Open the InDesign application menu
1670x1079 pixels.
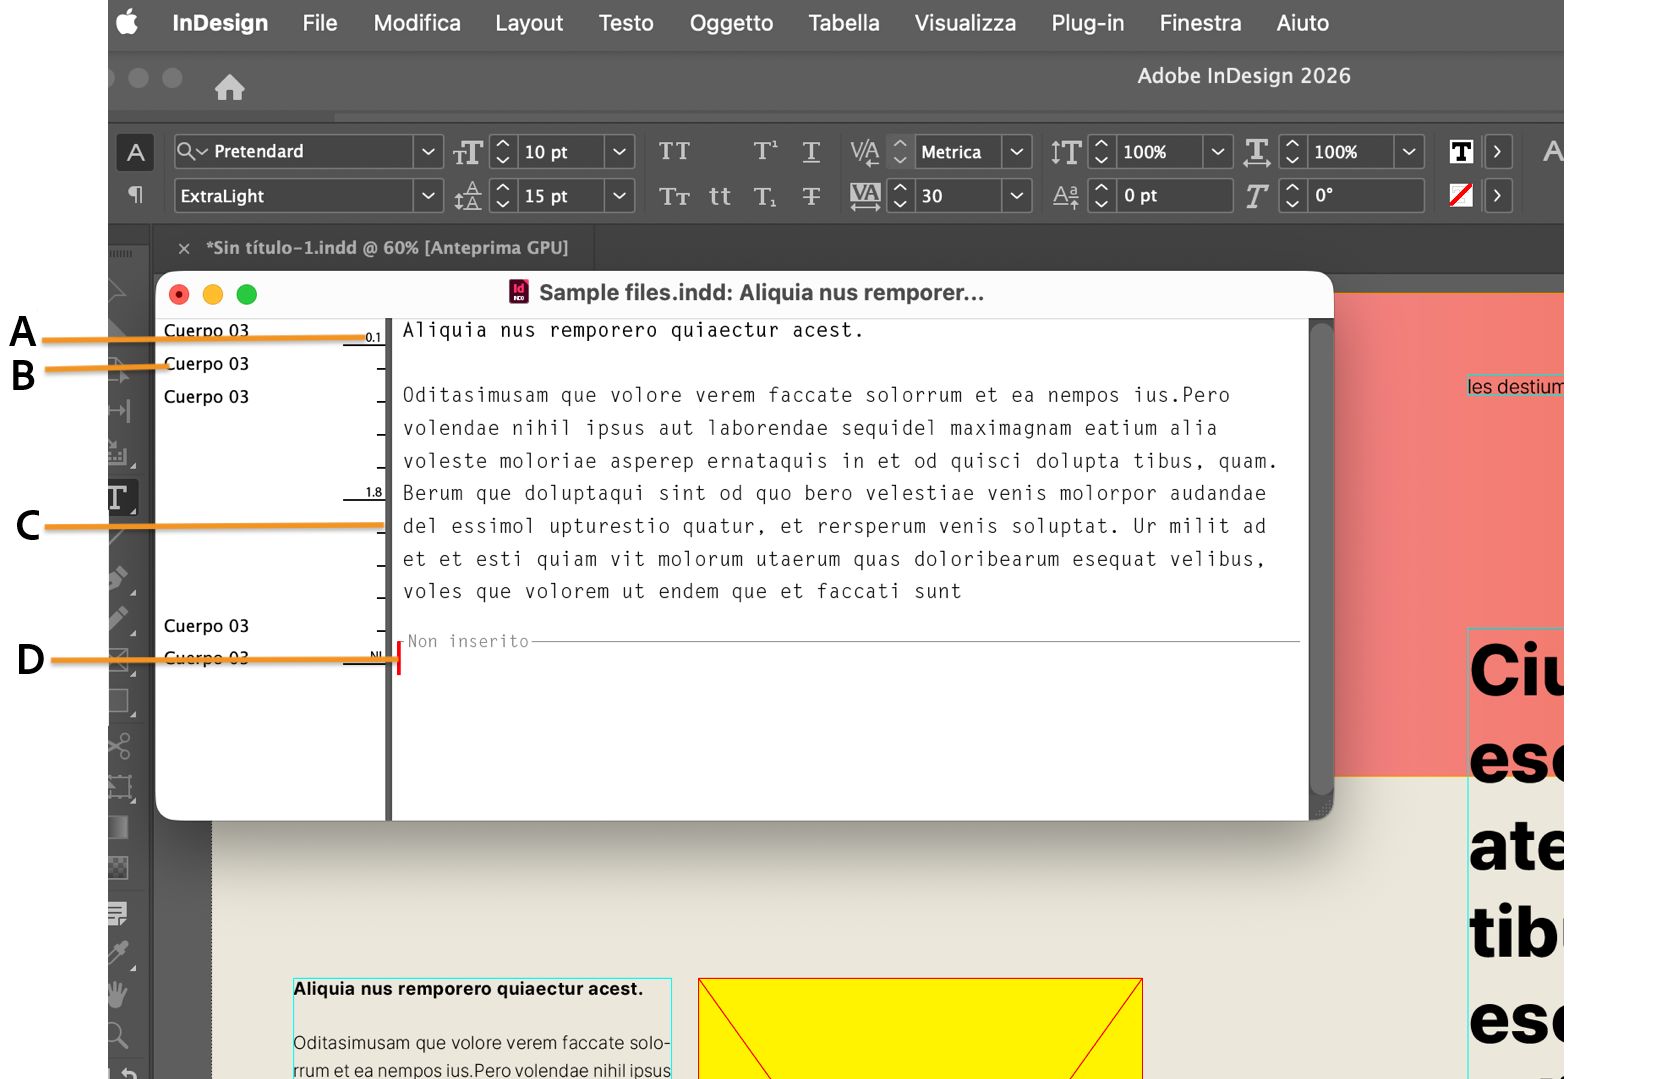pos(220,23)
